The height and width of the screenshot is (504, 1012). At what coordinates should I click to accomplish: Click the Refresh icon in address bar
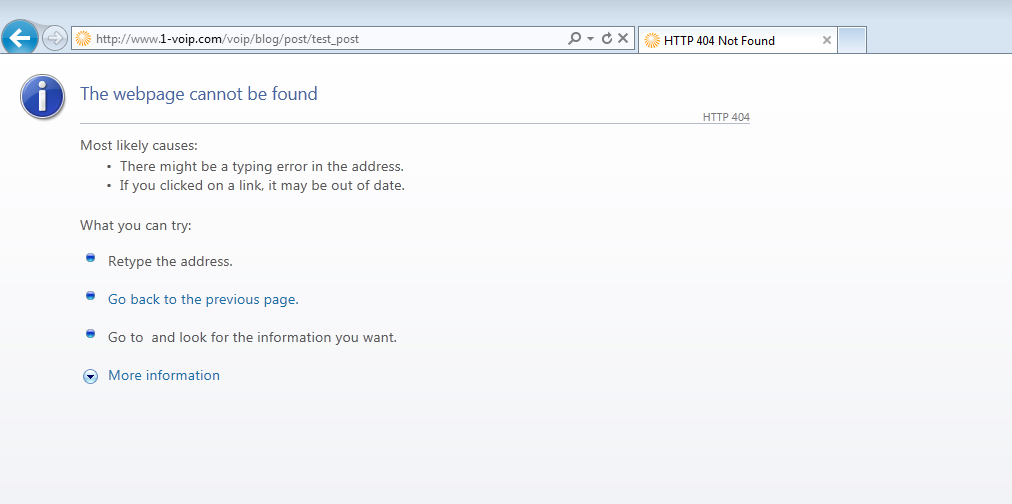(607, 39)
